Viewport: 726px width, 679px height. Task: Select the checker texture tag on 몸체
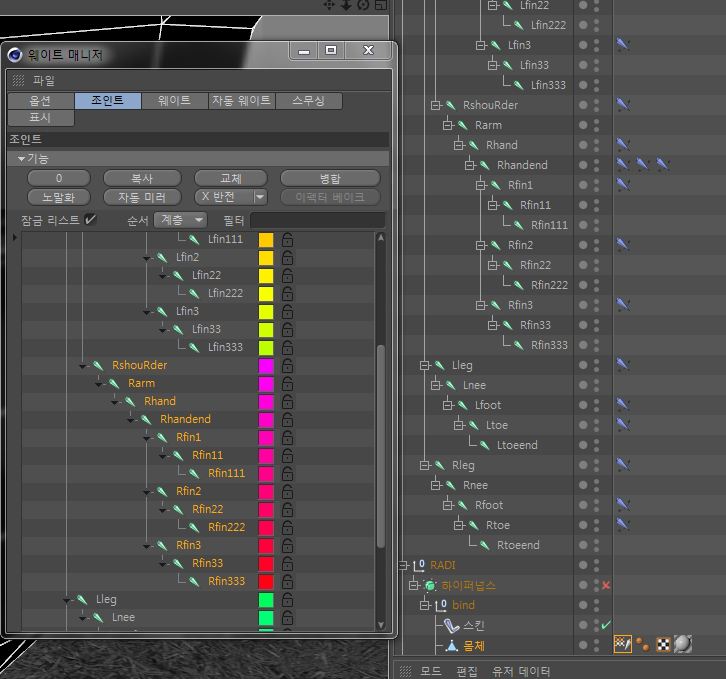663,644
